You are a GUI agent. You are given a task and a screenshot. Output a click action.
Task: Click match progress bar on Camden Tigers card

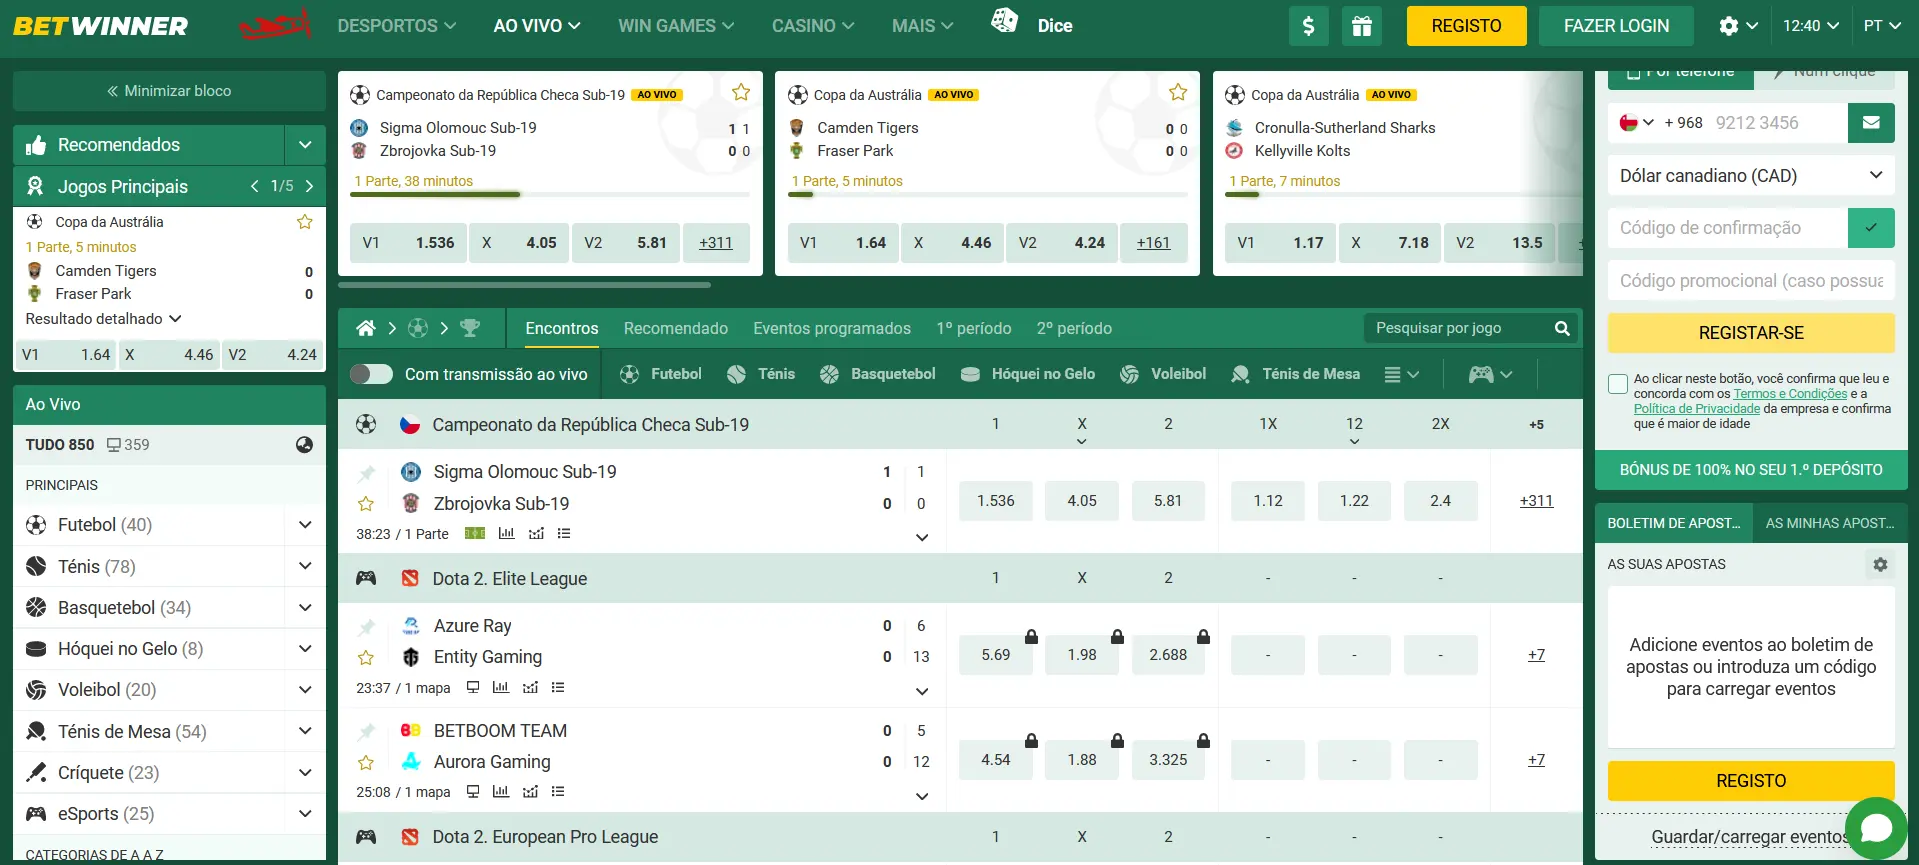pyautogui.click(x=988, y=194)
